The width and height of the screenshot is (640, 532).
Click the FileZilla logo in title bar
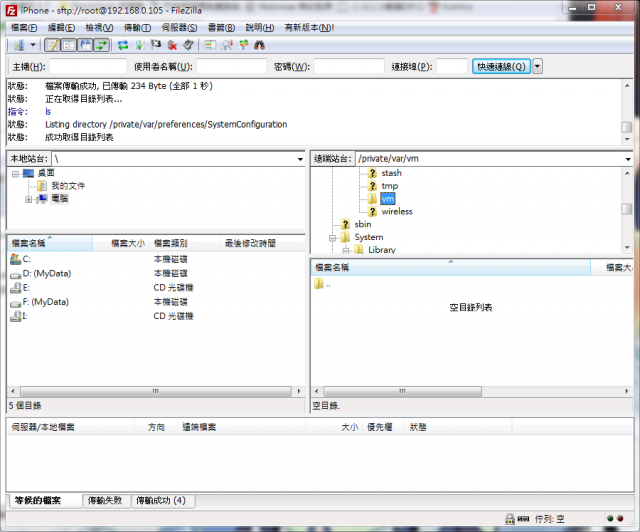click(x=11, y=10)
